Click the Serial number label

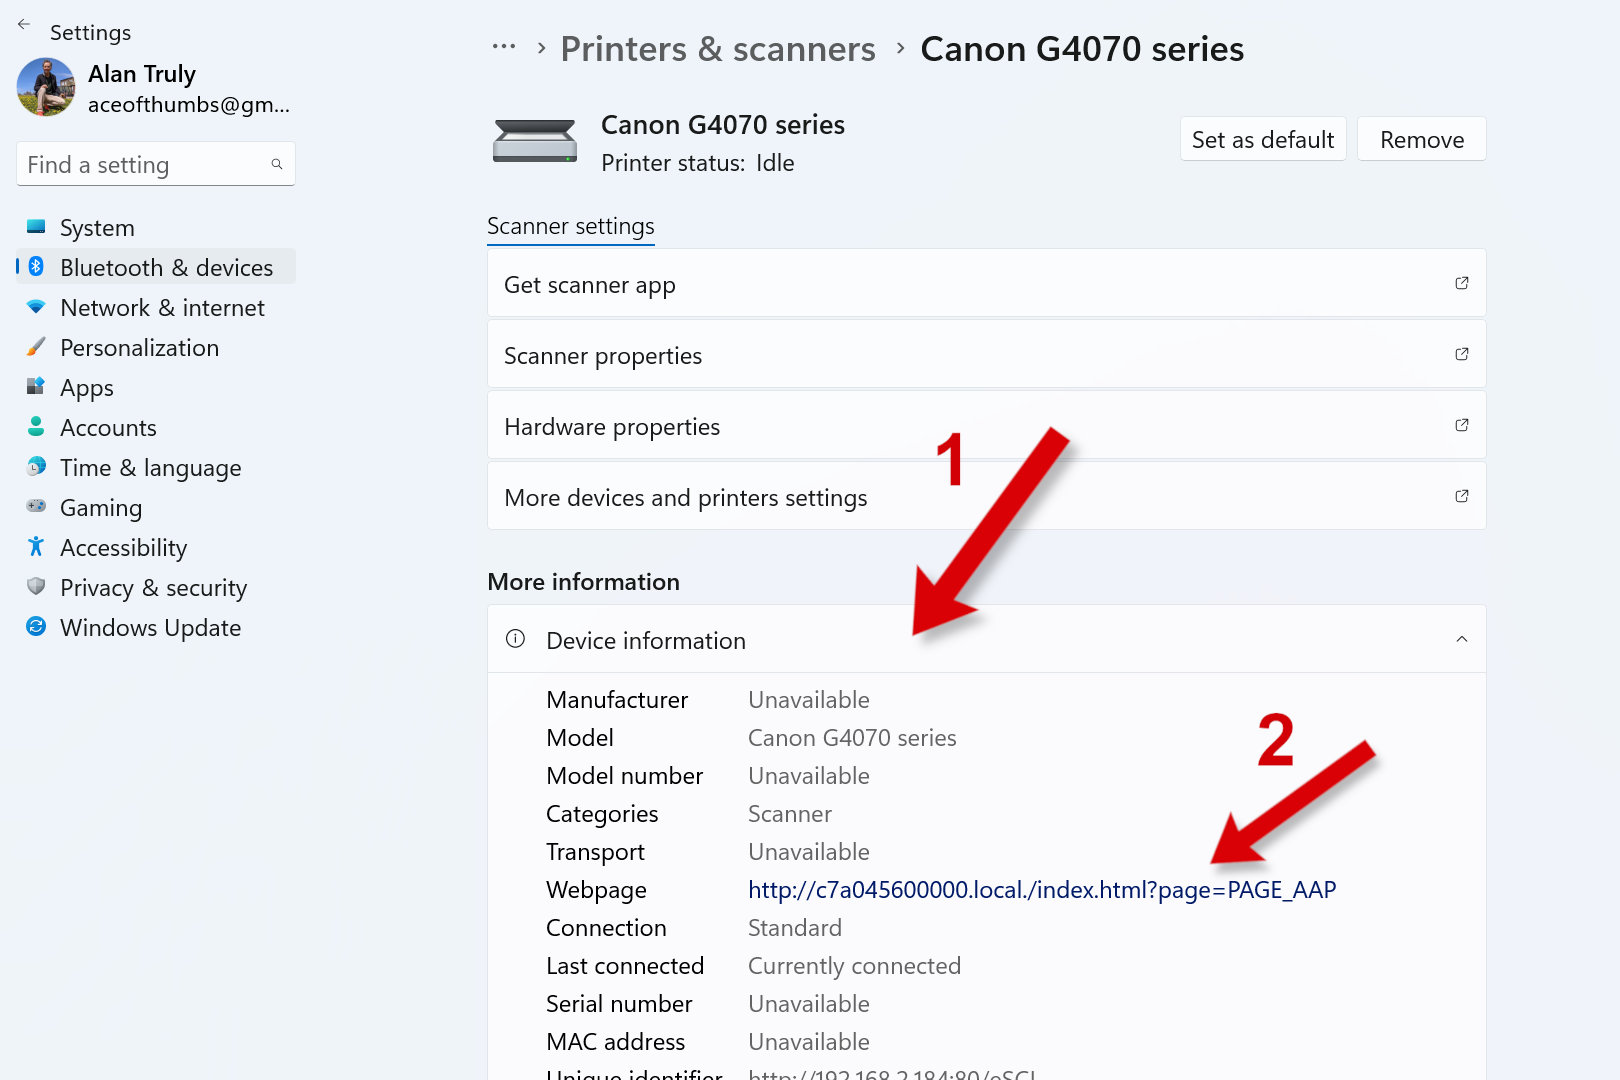click(619, 1004)
